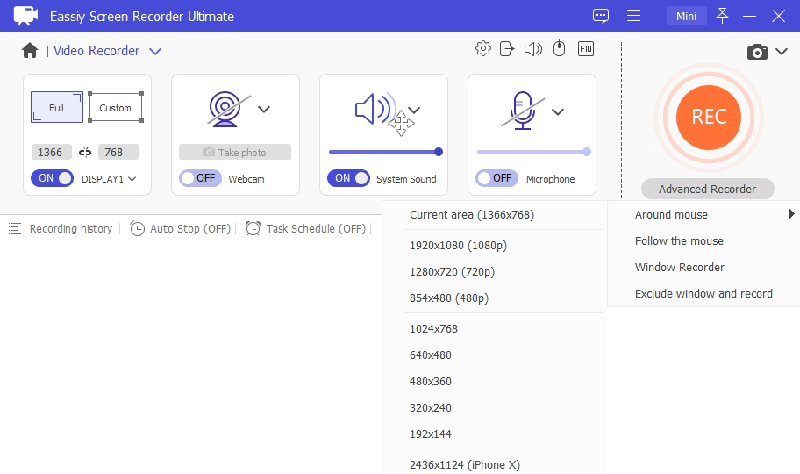Expand the Video Recorder mode dropdown
The image size is (800, 474).
click(x=155, y=51)
